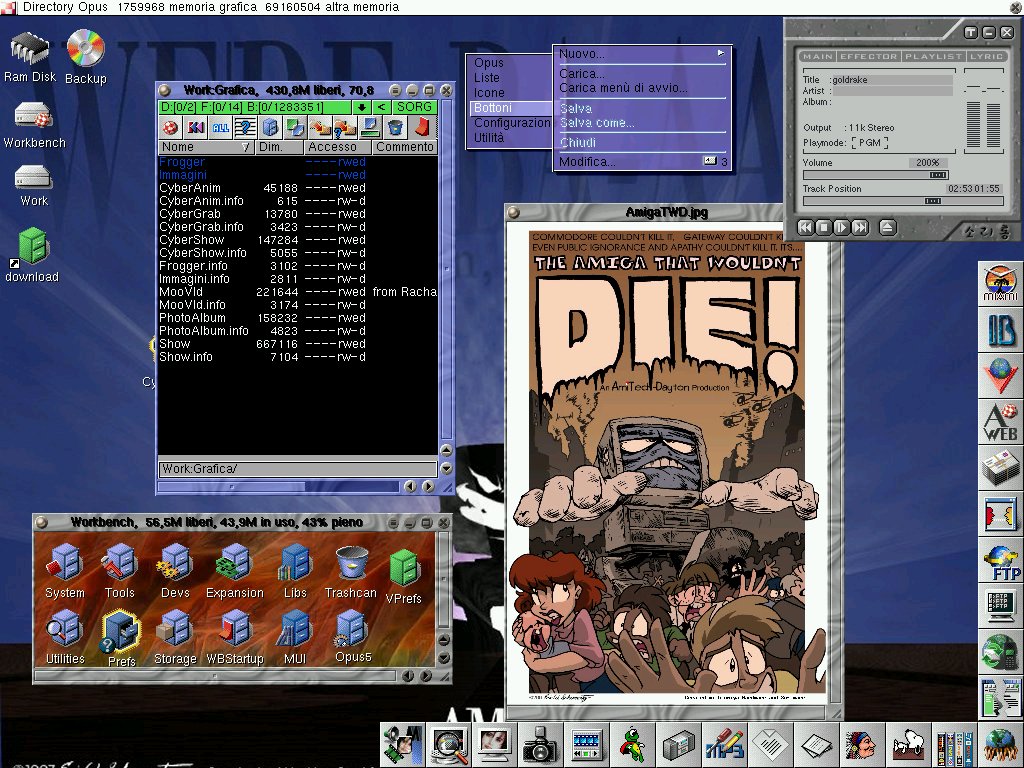
Task: Click the feathered chief head icon in bottom dock
Action: [862, 745]
